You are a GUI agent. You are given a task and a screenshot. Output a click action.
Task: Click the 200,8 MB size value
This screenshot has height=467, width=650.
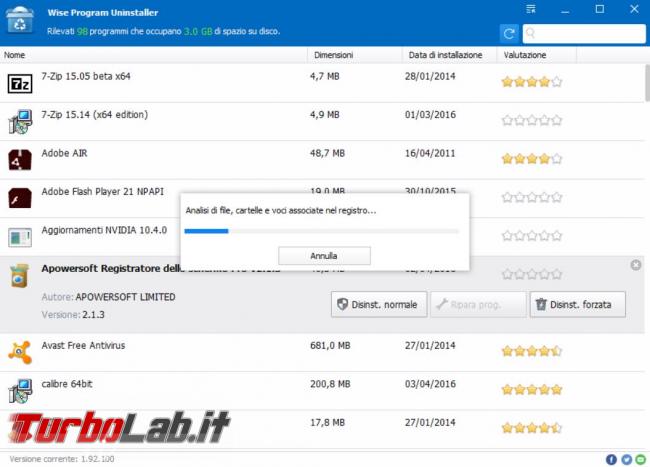coord(330,384)
